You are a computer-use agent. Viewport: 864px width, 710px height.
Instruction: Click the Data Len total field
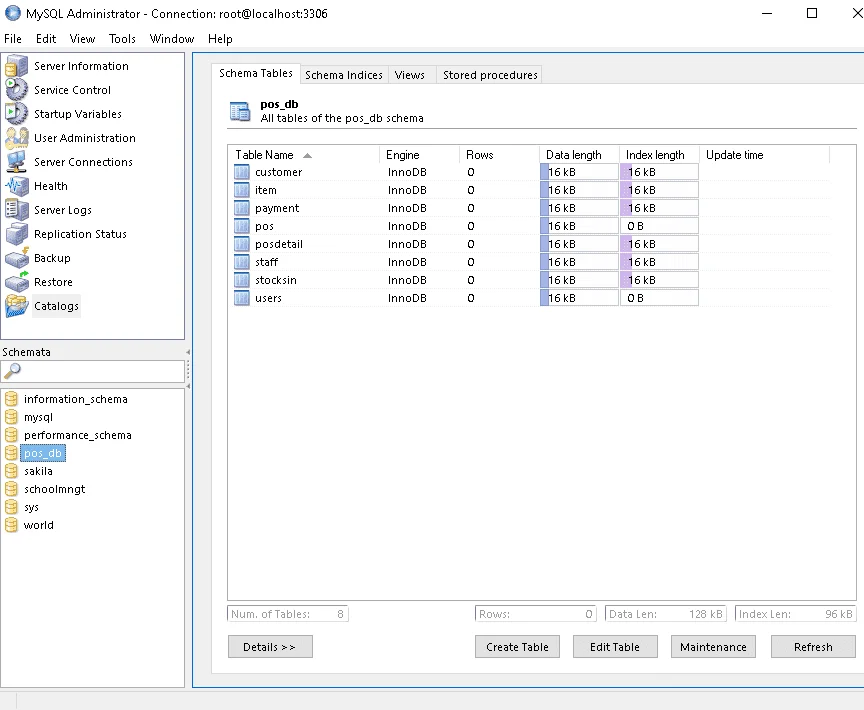(666, 614)
